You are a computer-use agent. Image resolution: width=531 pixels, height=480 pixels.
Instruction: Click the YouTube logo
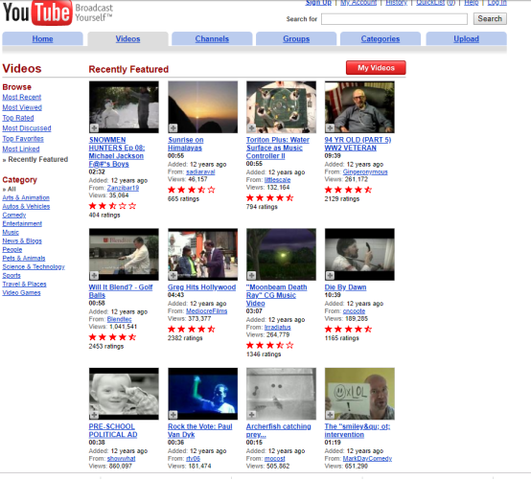click(37, 13)
